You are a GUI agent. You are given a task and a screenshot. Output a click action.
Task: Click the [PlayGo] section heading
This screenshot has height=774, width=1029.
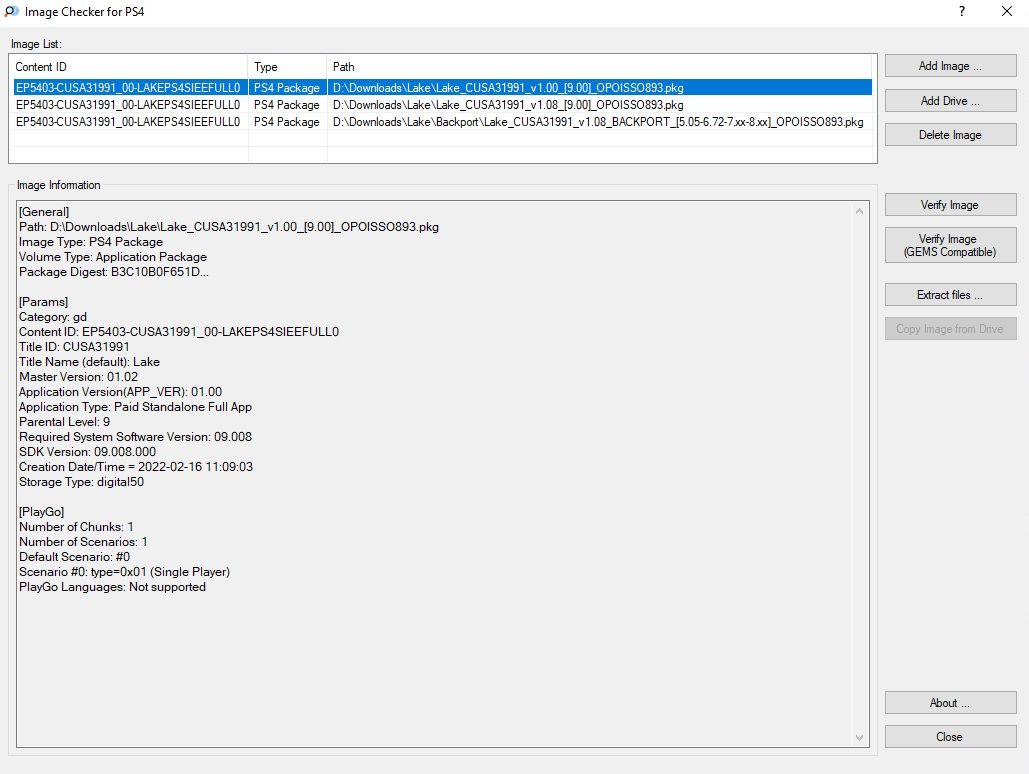41,511
